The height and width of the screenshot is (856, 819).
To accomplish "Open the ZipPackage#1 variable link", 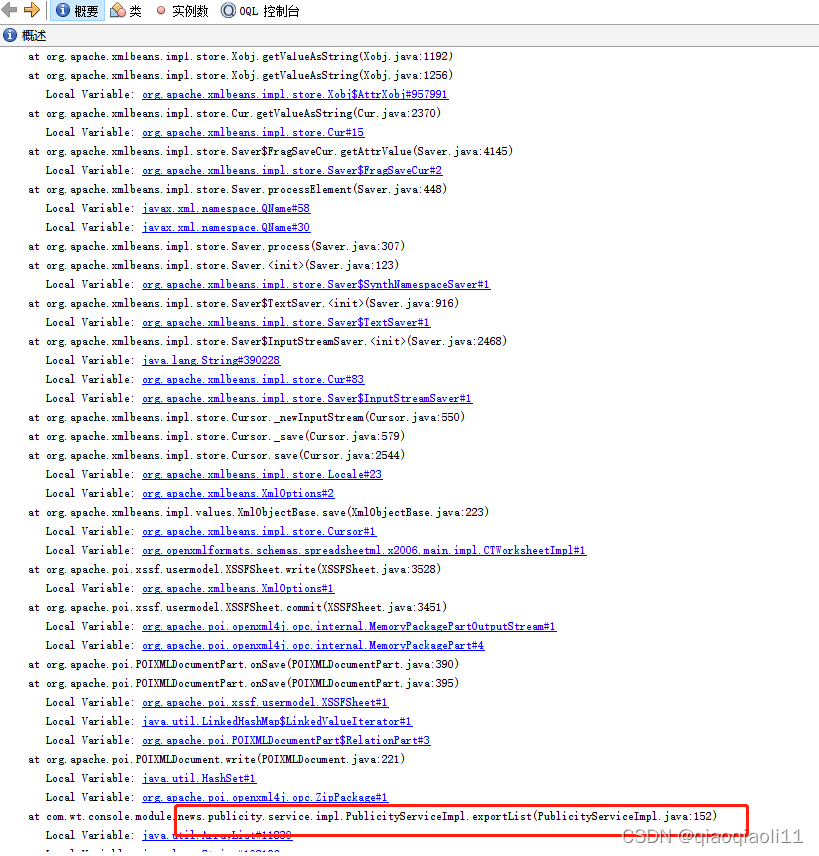I will click(265, 798).
